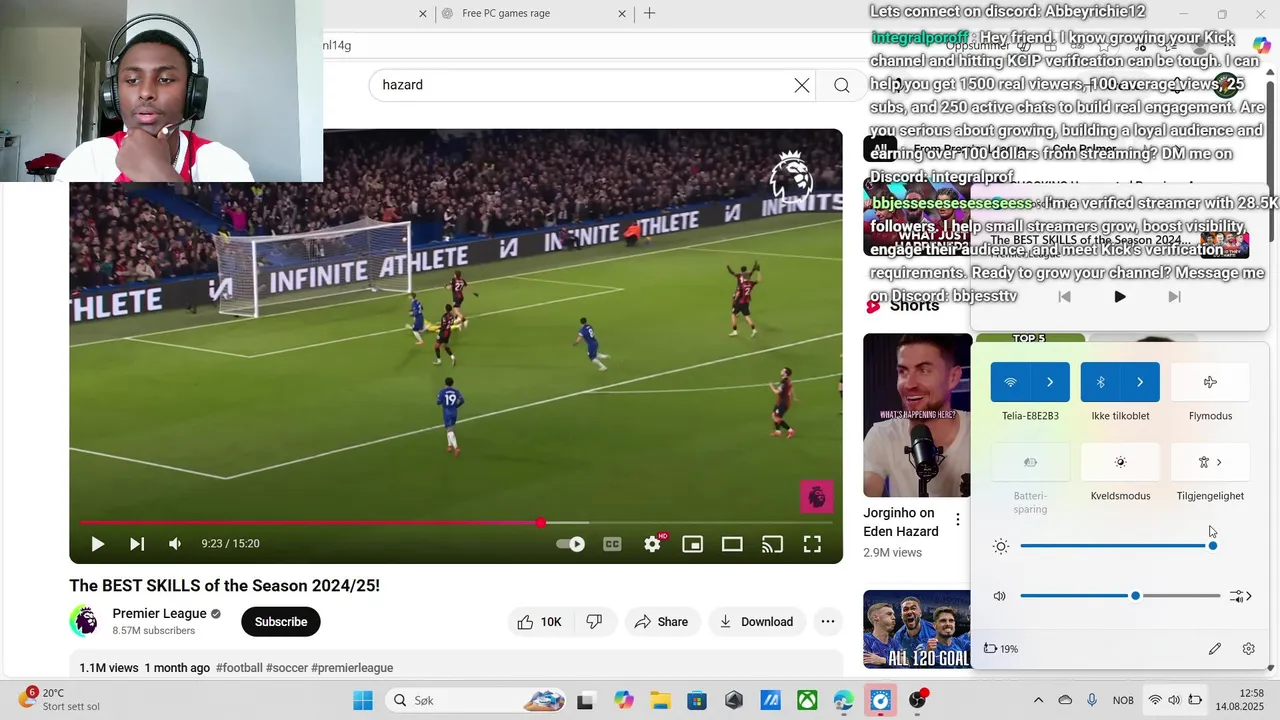Open a new browser tab
The width and height of the screenshot is (1280, 720).
650,13
